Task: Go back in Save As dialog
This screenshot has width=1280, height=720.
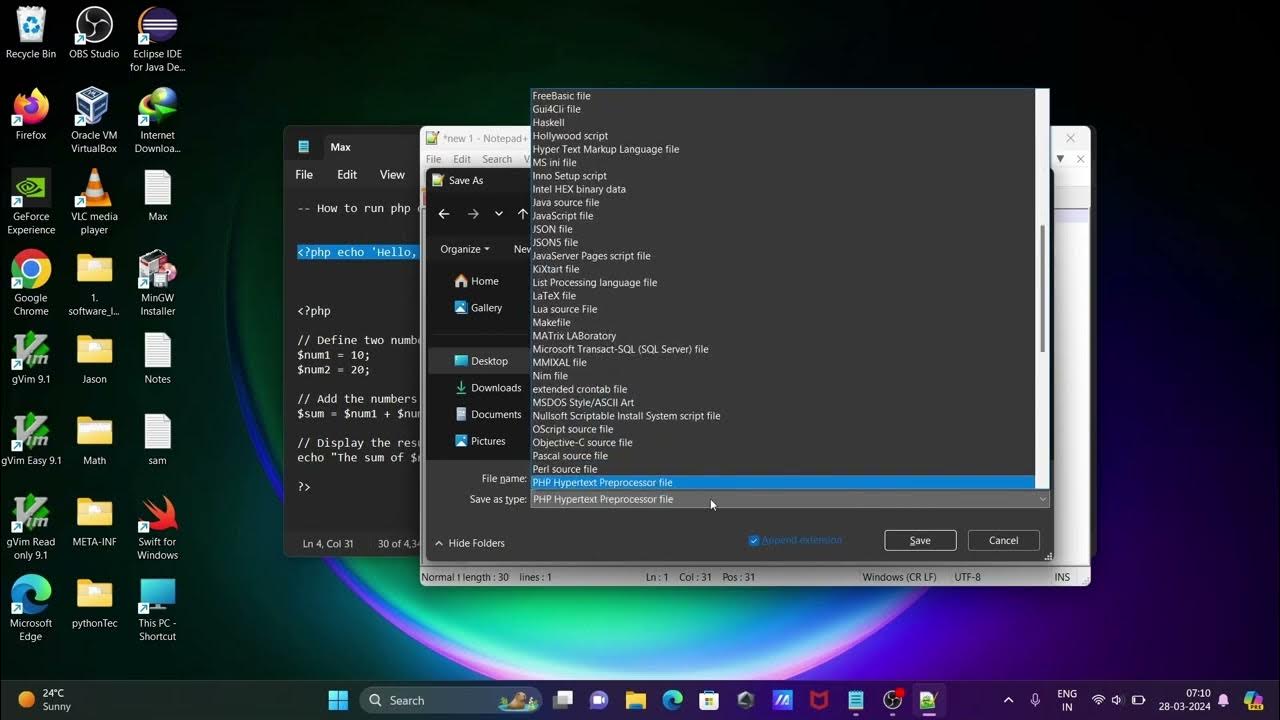Action: [x=444, y=214]
